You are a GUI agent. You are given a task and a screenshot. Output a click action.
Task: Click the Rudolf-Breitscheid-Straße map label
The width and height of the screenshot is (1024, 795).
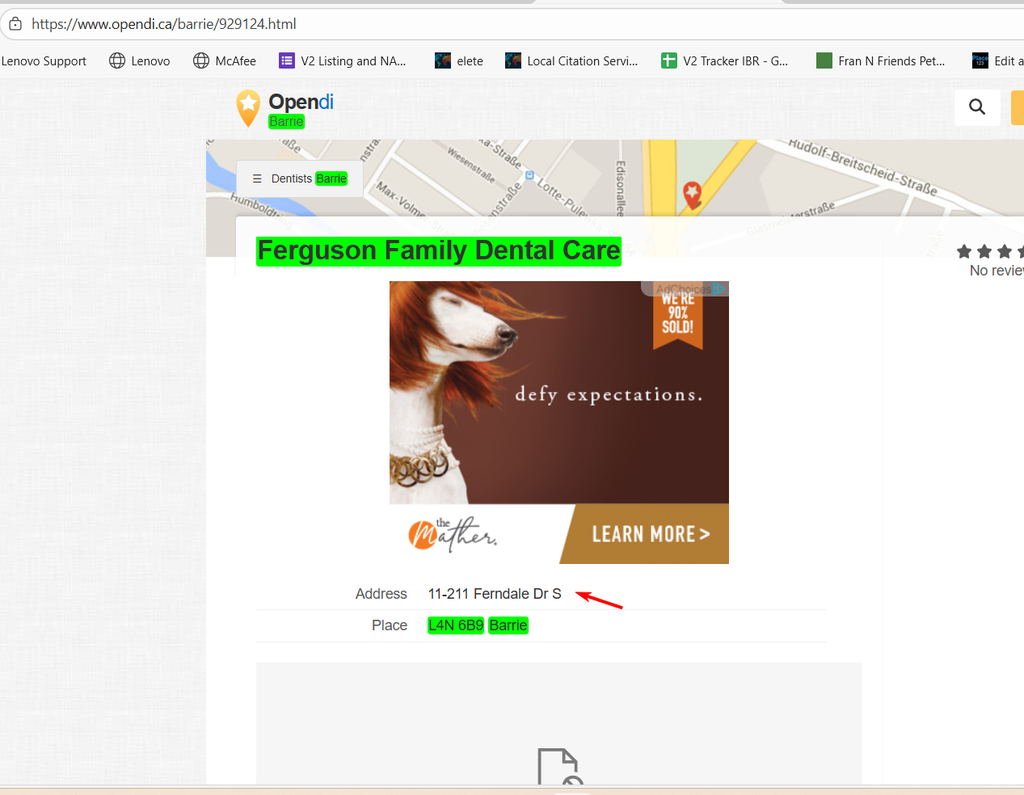click(862, 166)
